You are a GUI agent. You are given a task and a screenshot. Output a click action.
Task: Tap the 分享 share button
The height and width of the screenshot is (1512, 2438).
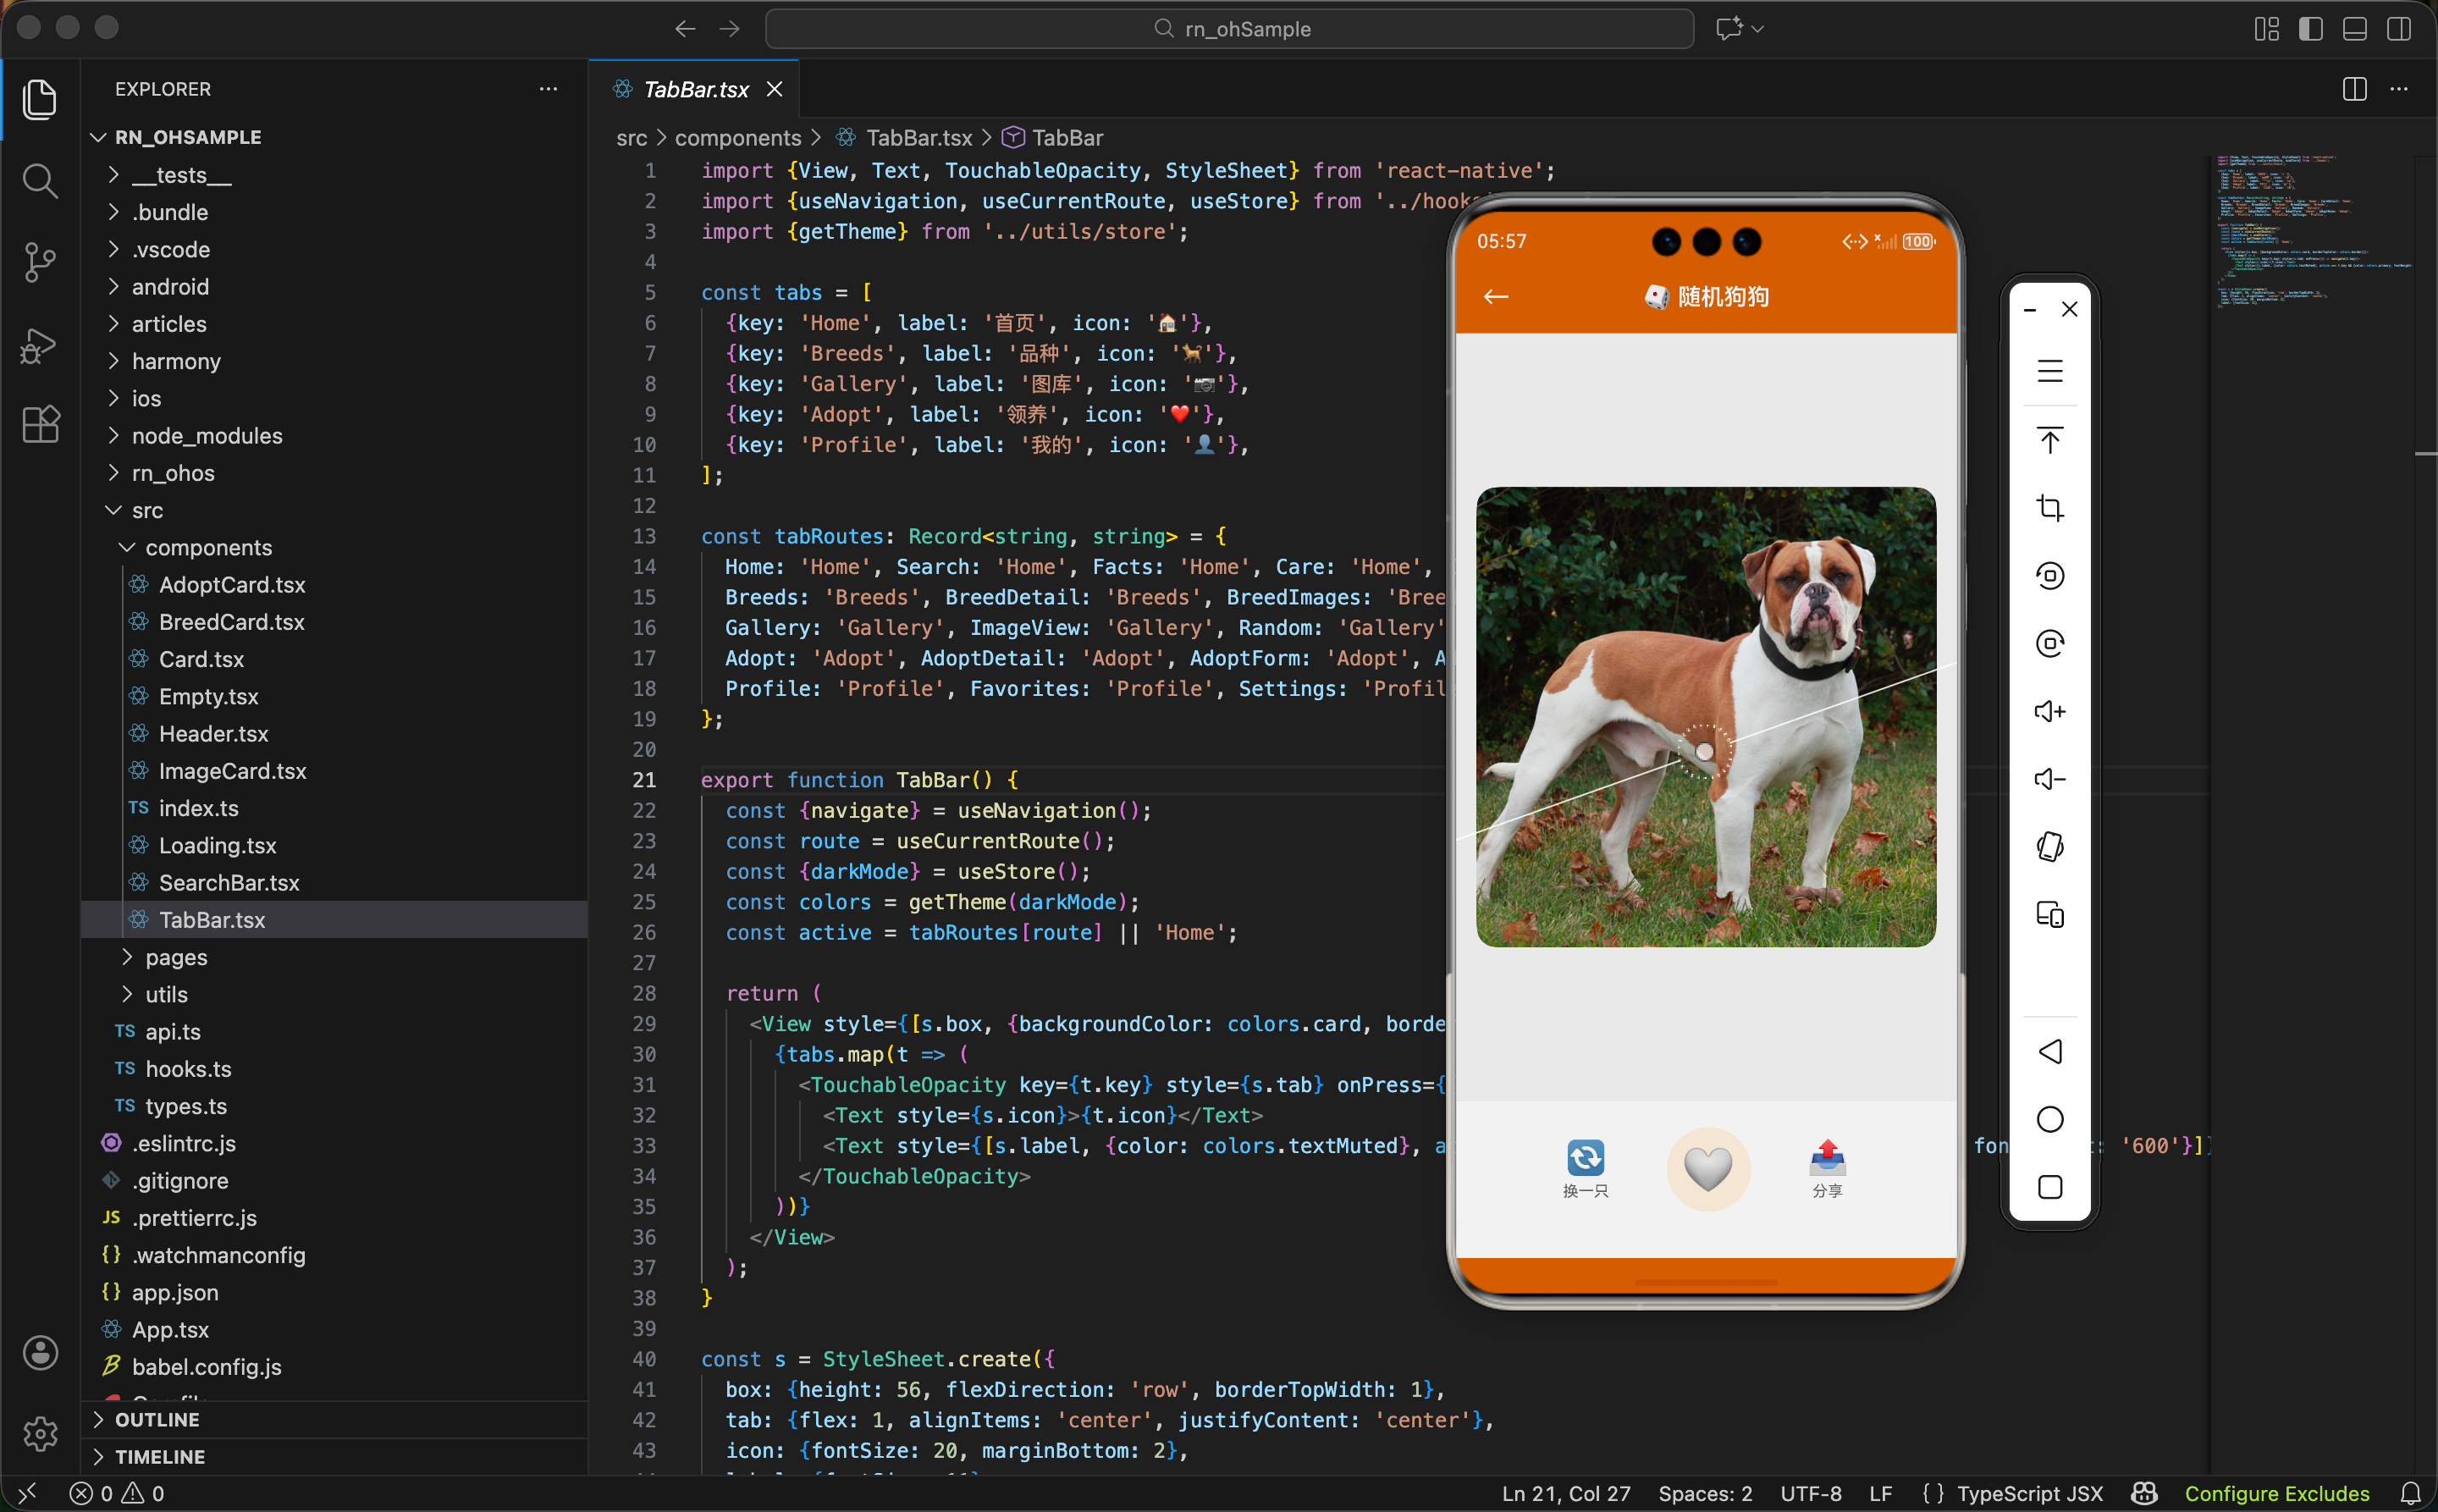1827,1168
